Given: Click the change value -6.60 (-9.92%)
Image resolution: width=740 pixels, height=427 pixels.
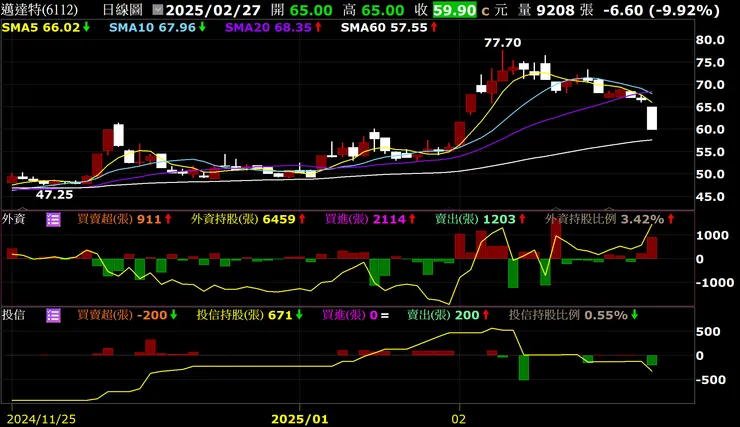Looking at the screenshot, I should 662,10.
